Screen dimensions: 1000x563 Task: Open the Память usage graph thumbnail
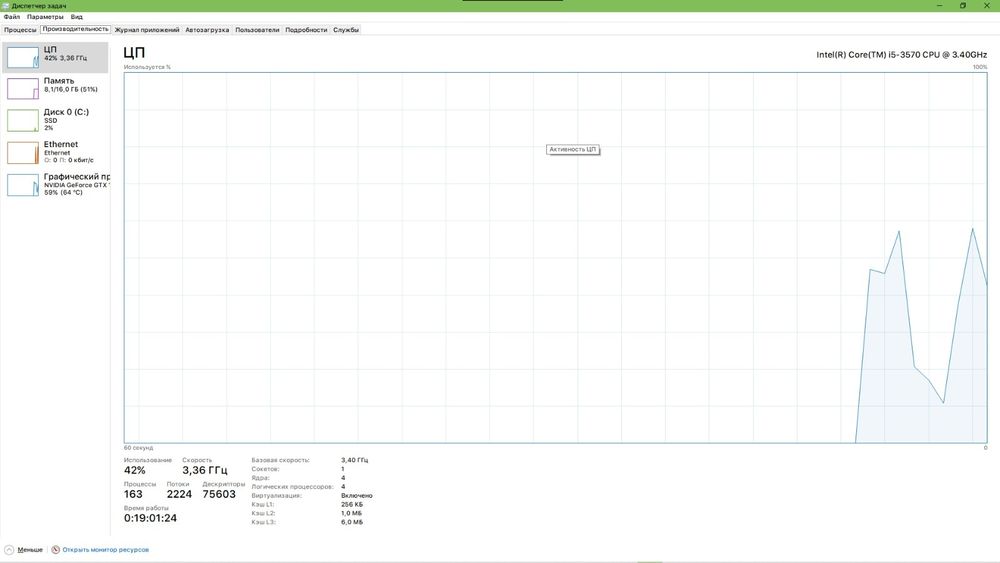(23, 89)
